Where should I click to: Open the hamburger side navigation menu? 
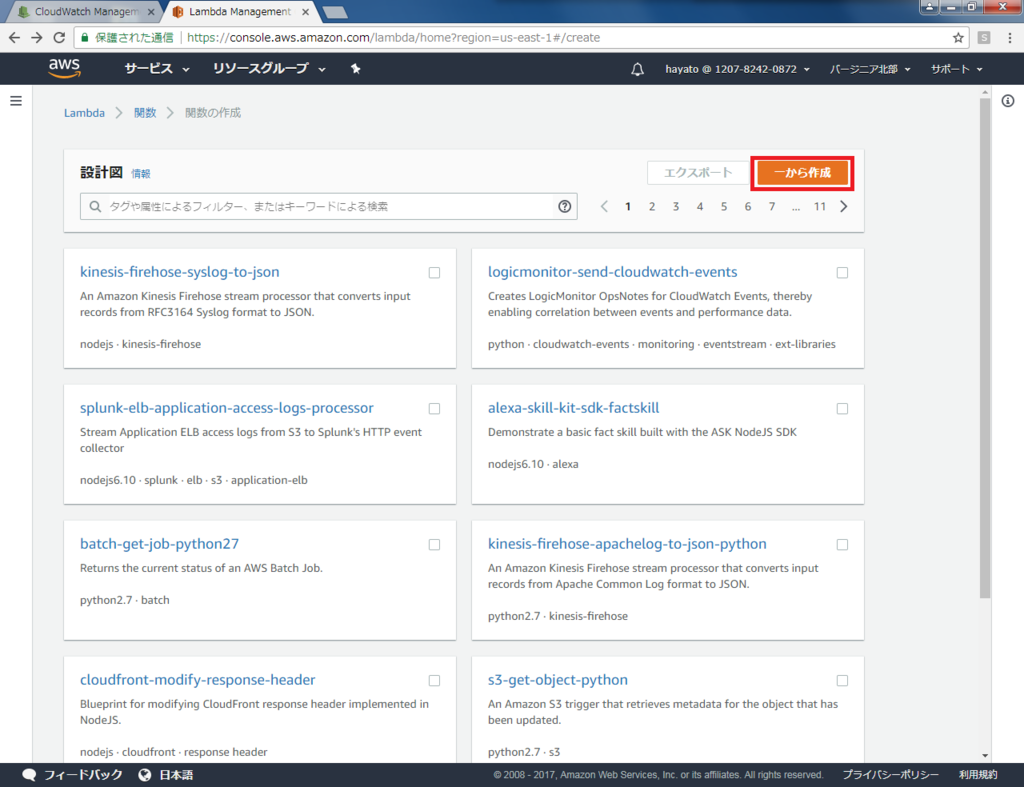point(16,101)
